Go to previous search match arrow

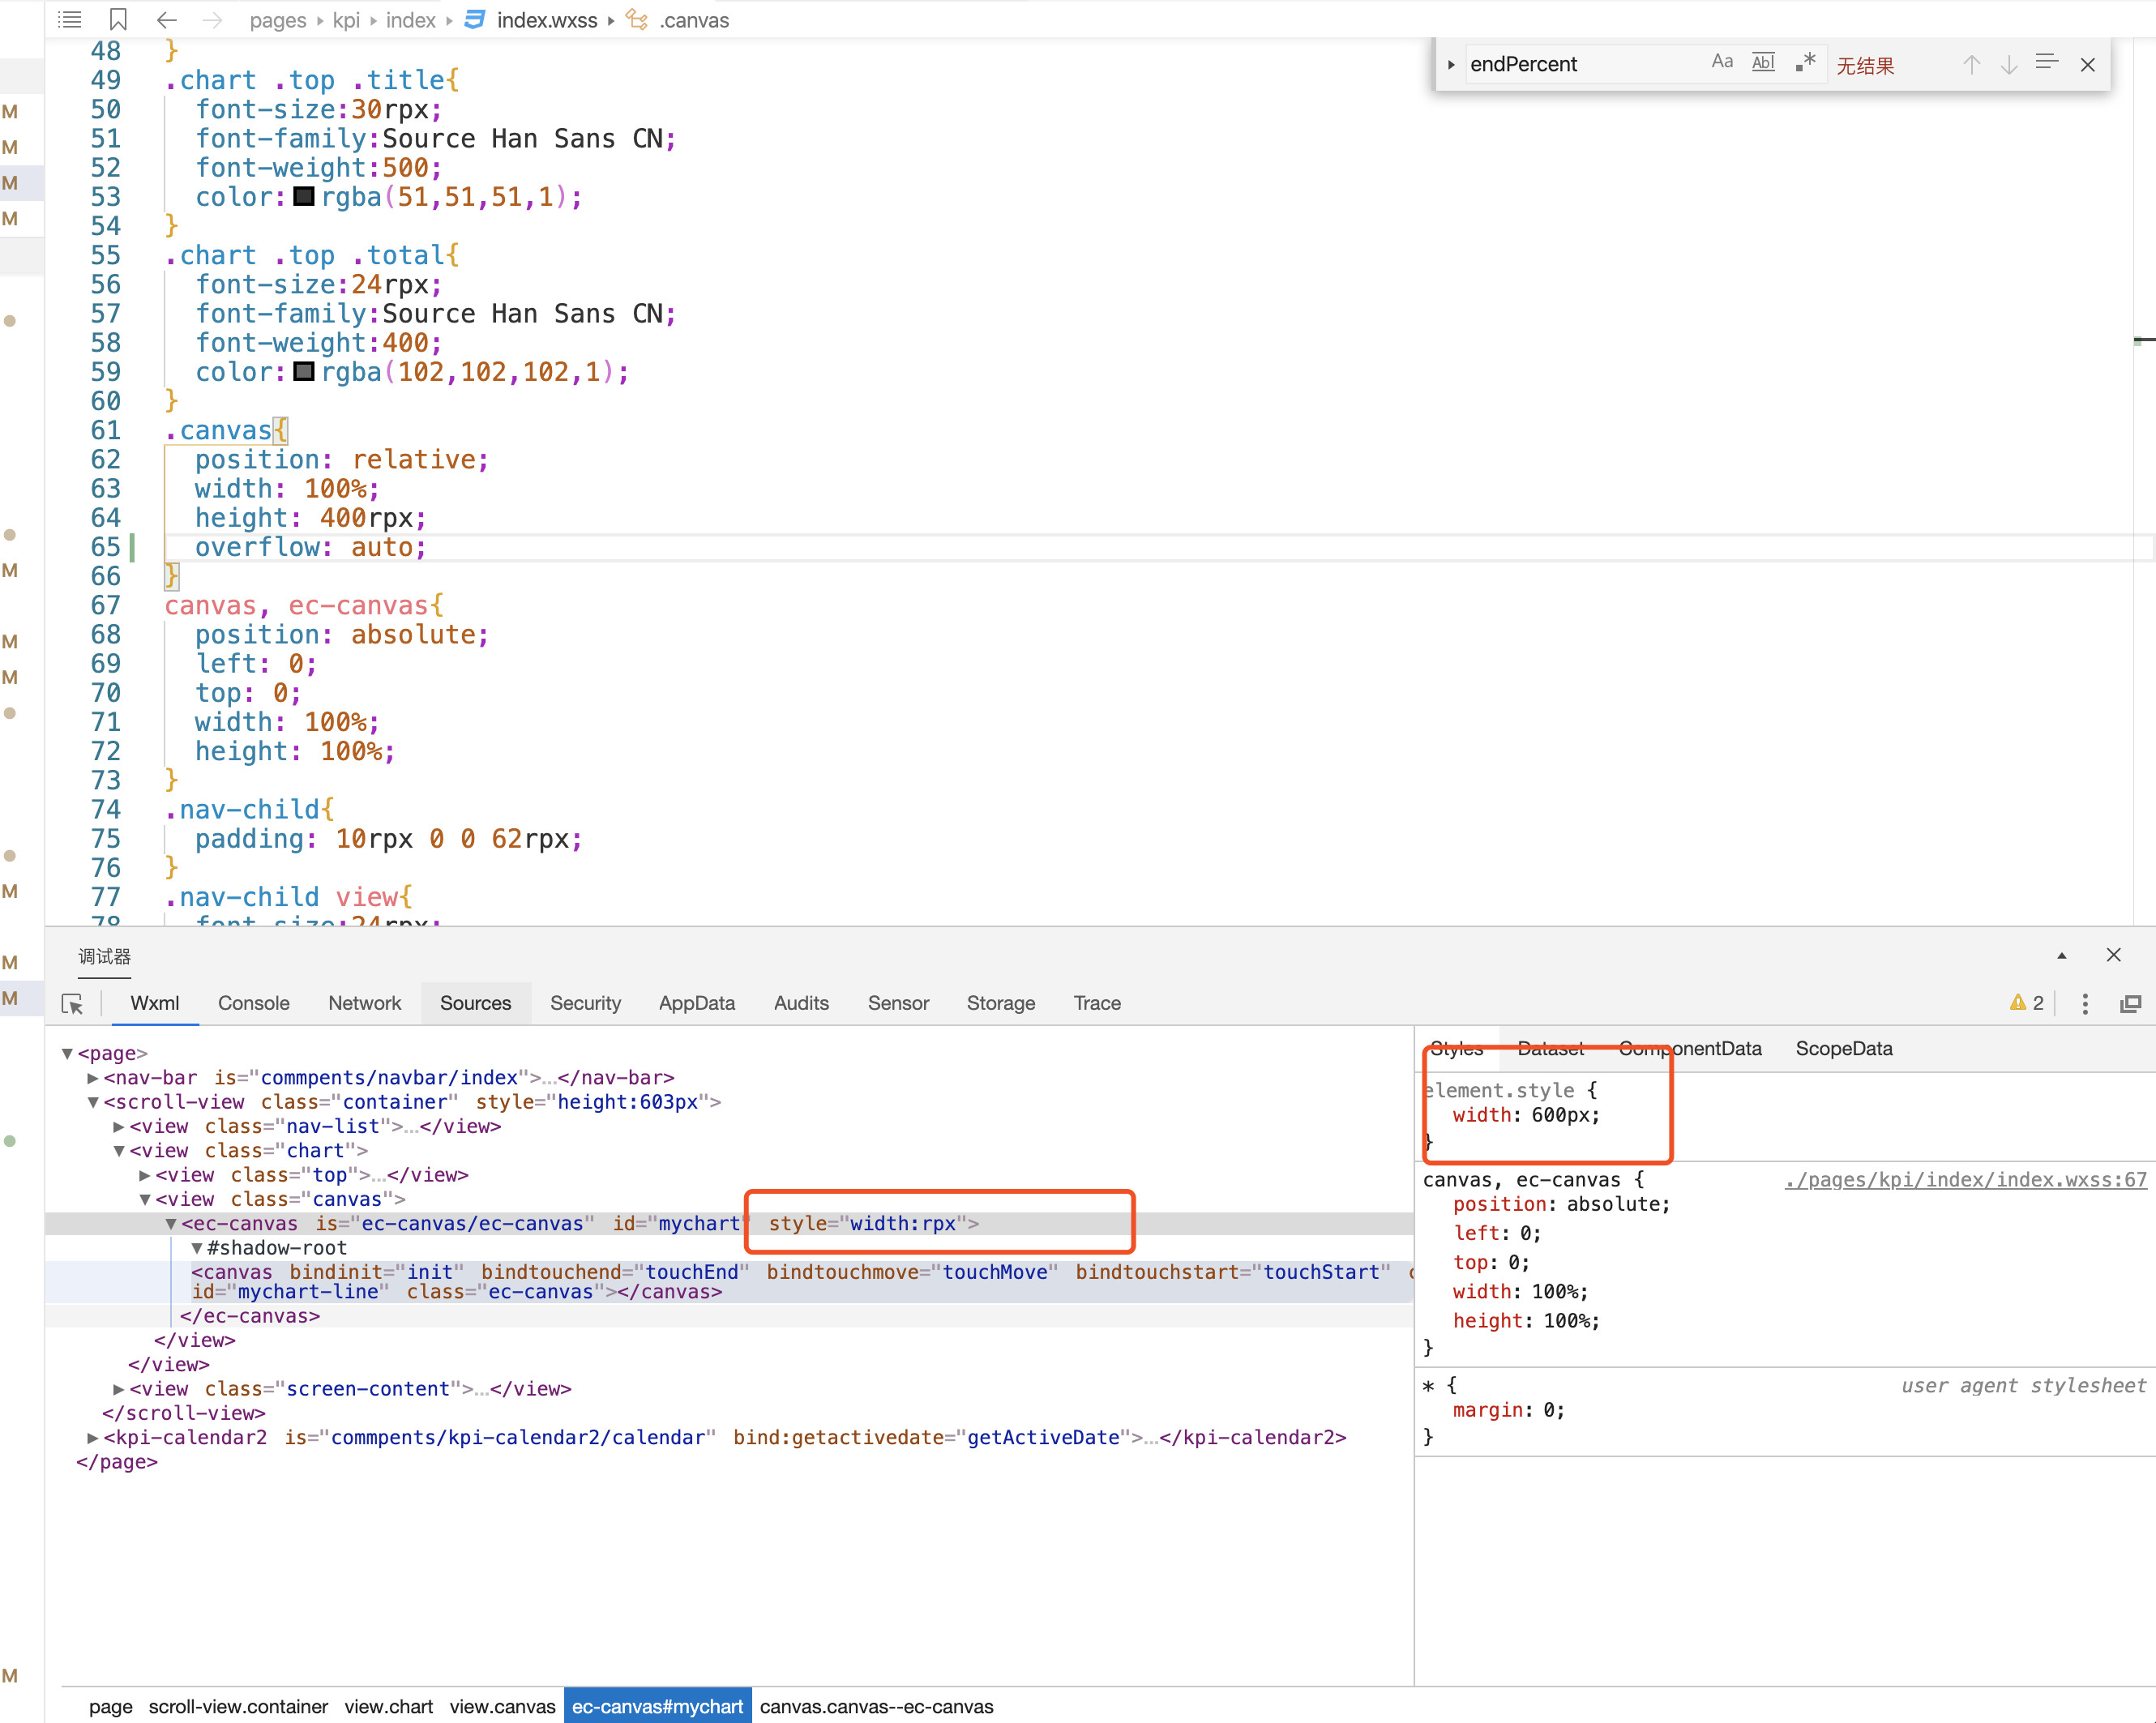click(x=1971, y=65)
